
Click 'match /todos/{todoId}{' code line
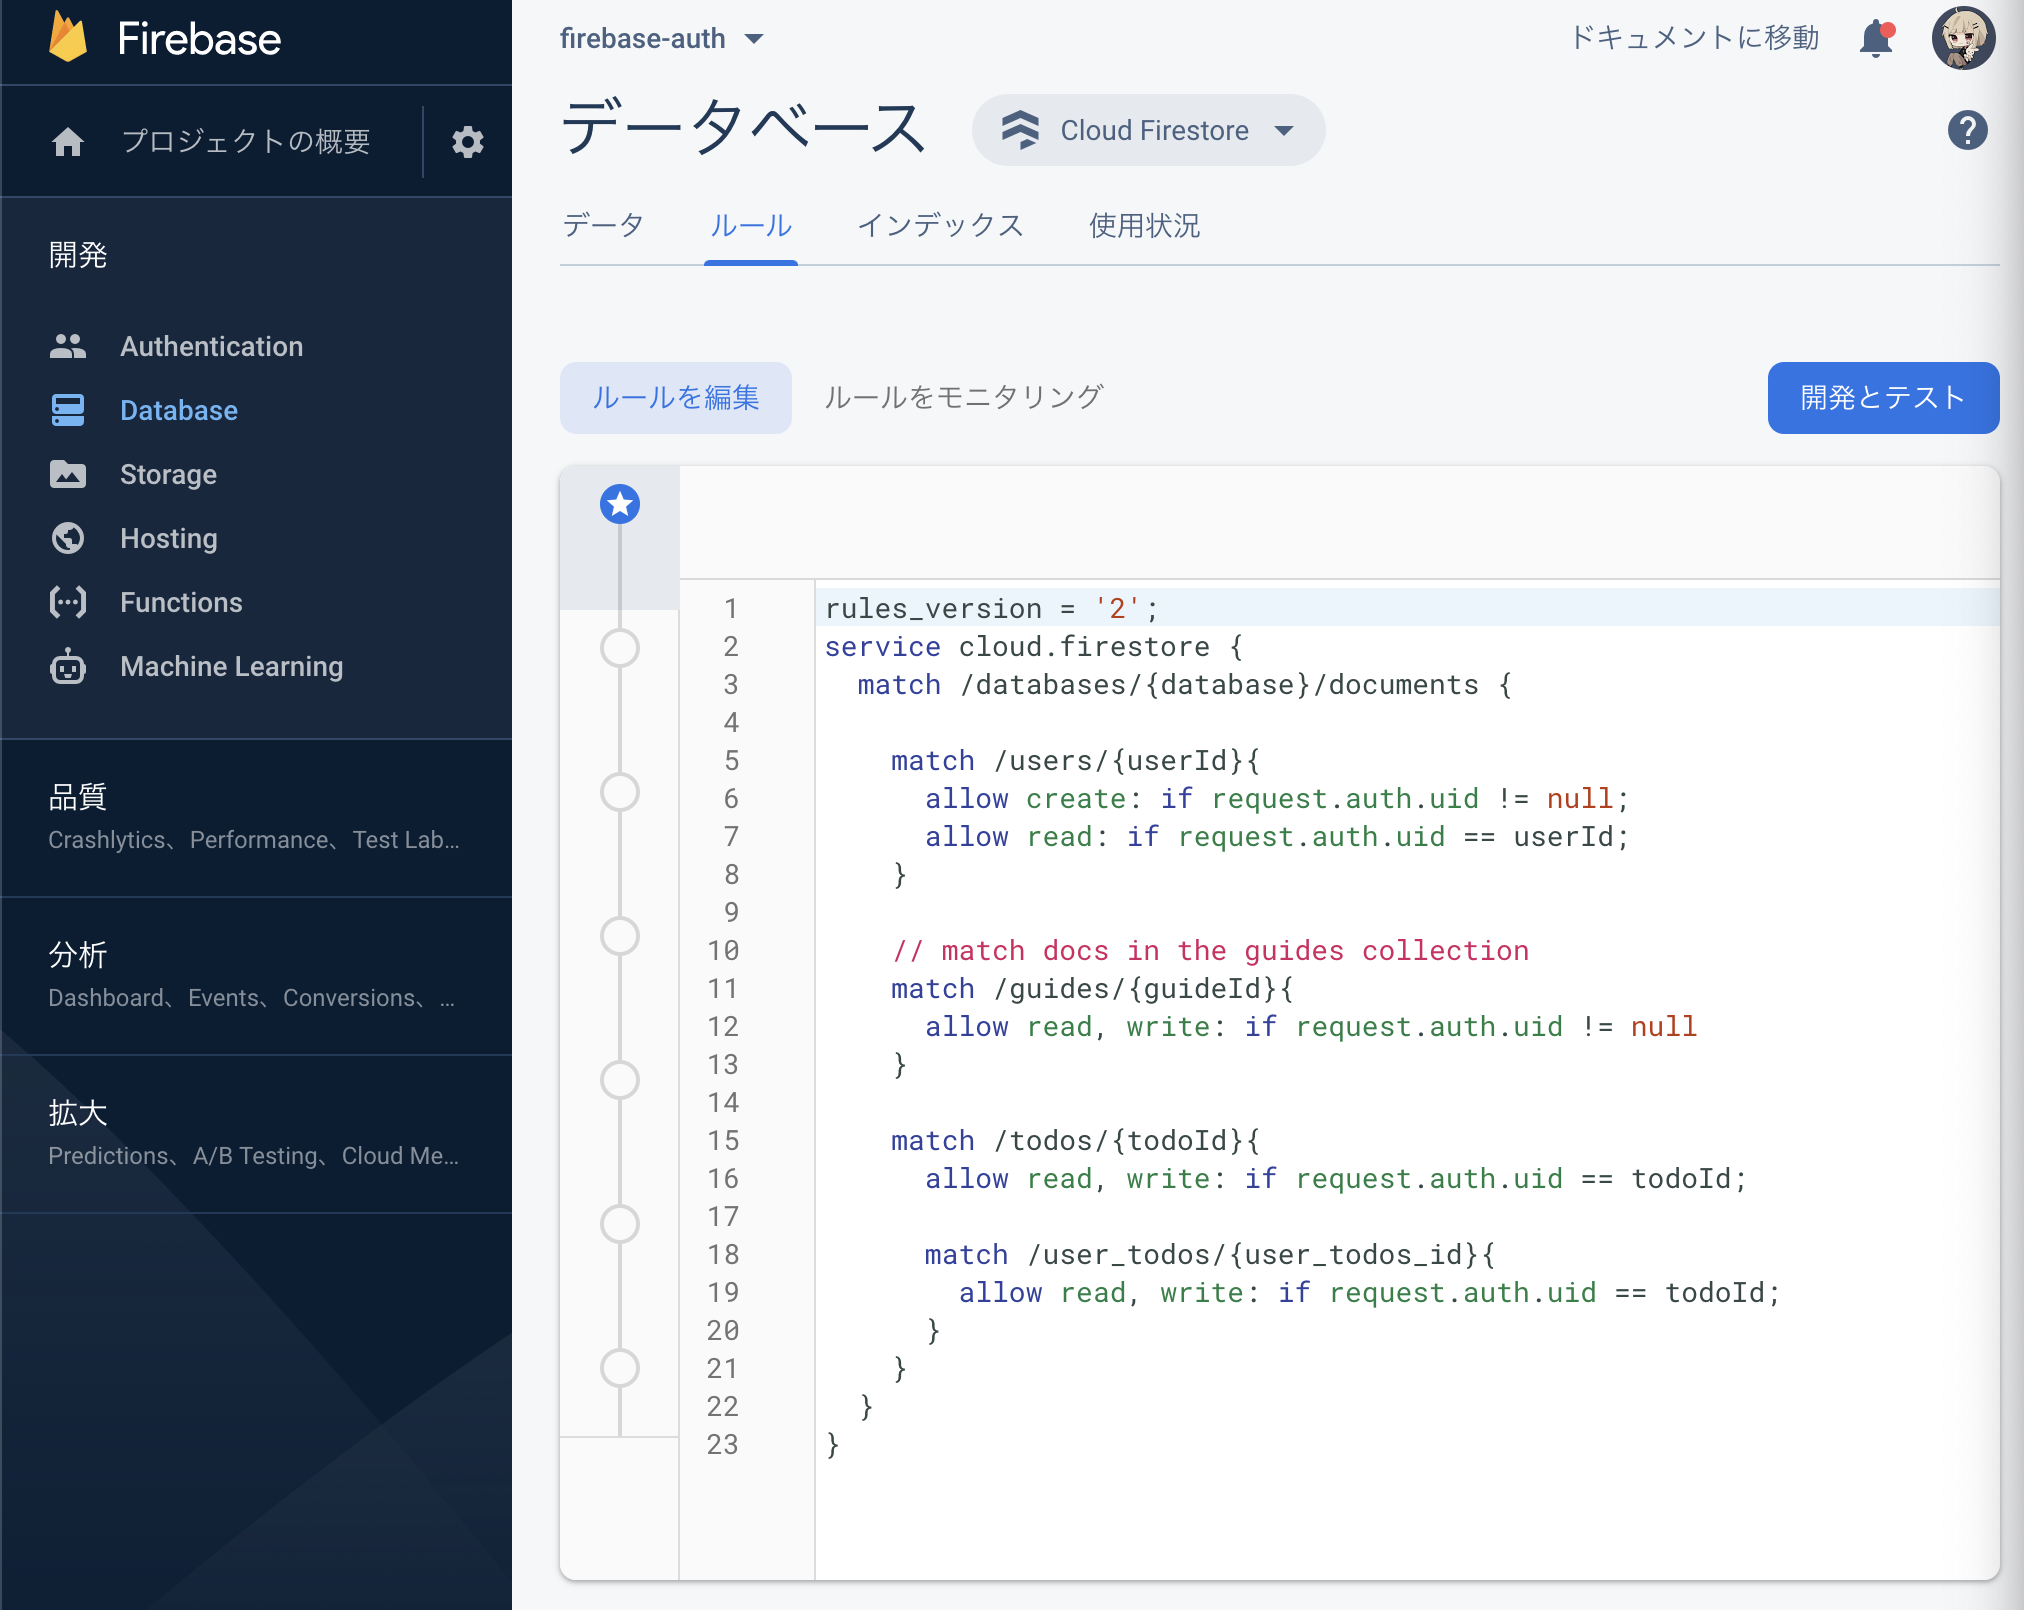pos(1075,1140)
